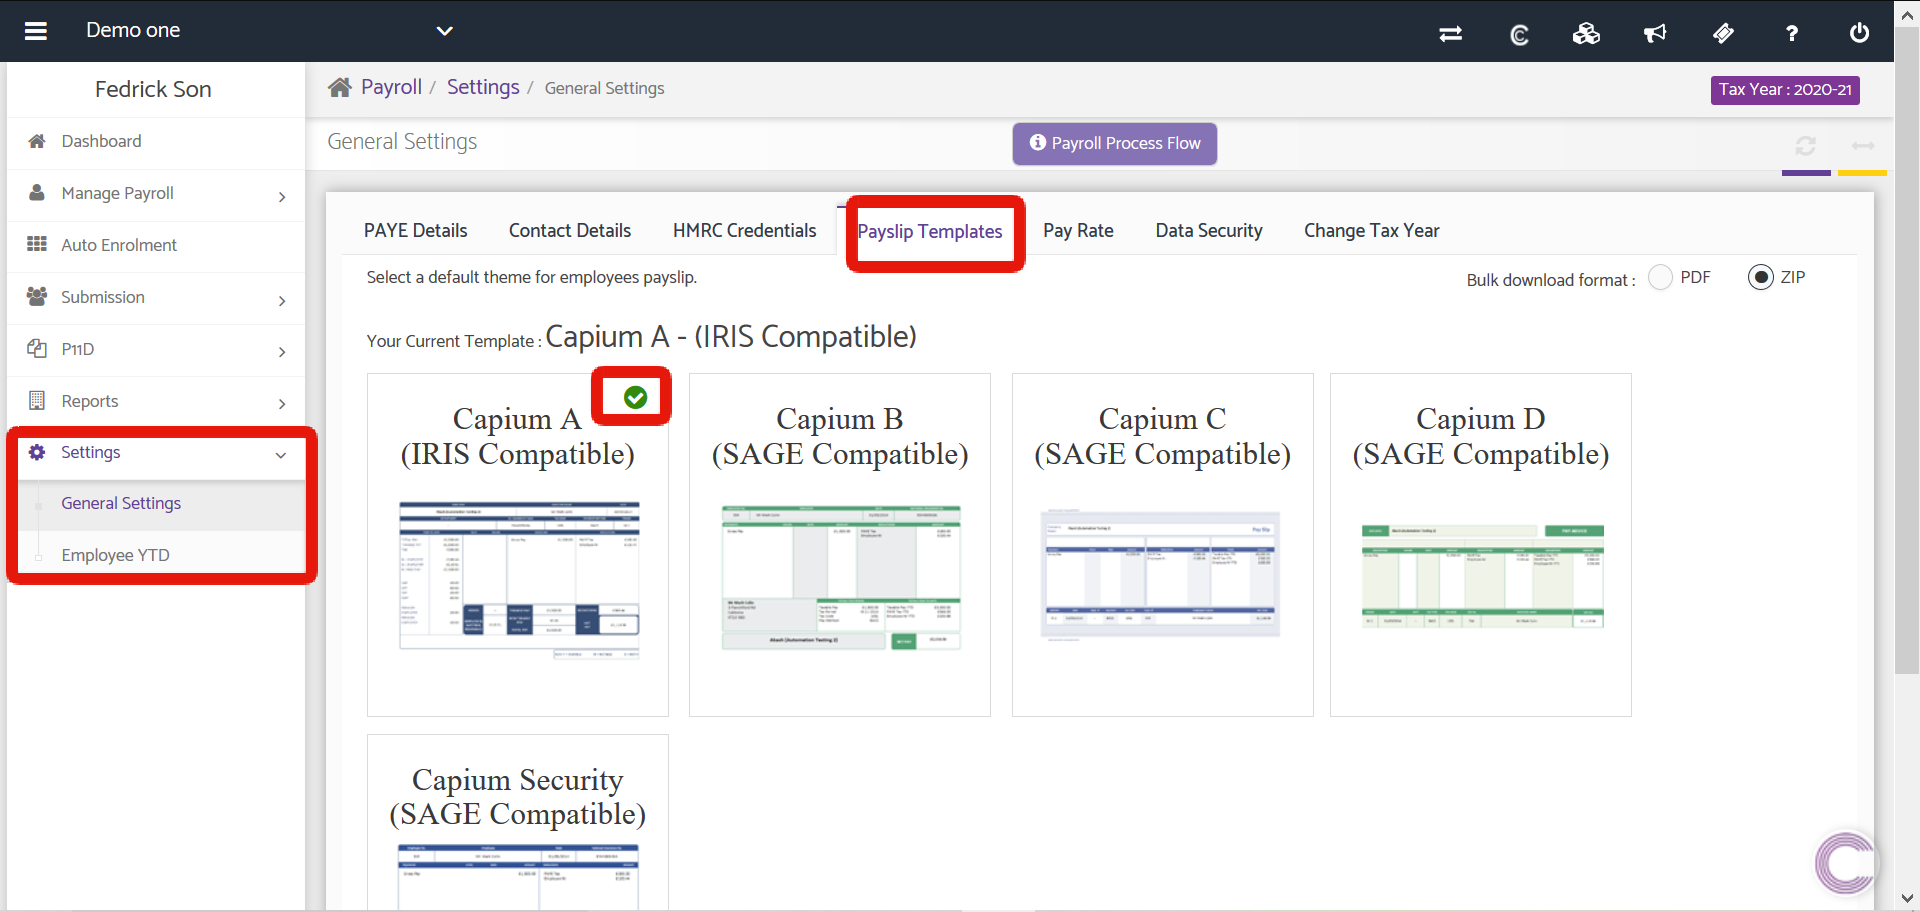Image resolution: width=1920 pixels, height=912 pixels.
Task: Switch to HMRC Credentials tab
Action: 745,230
